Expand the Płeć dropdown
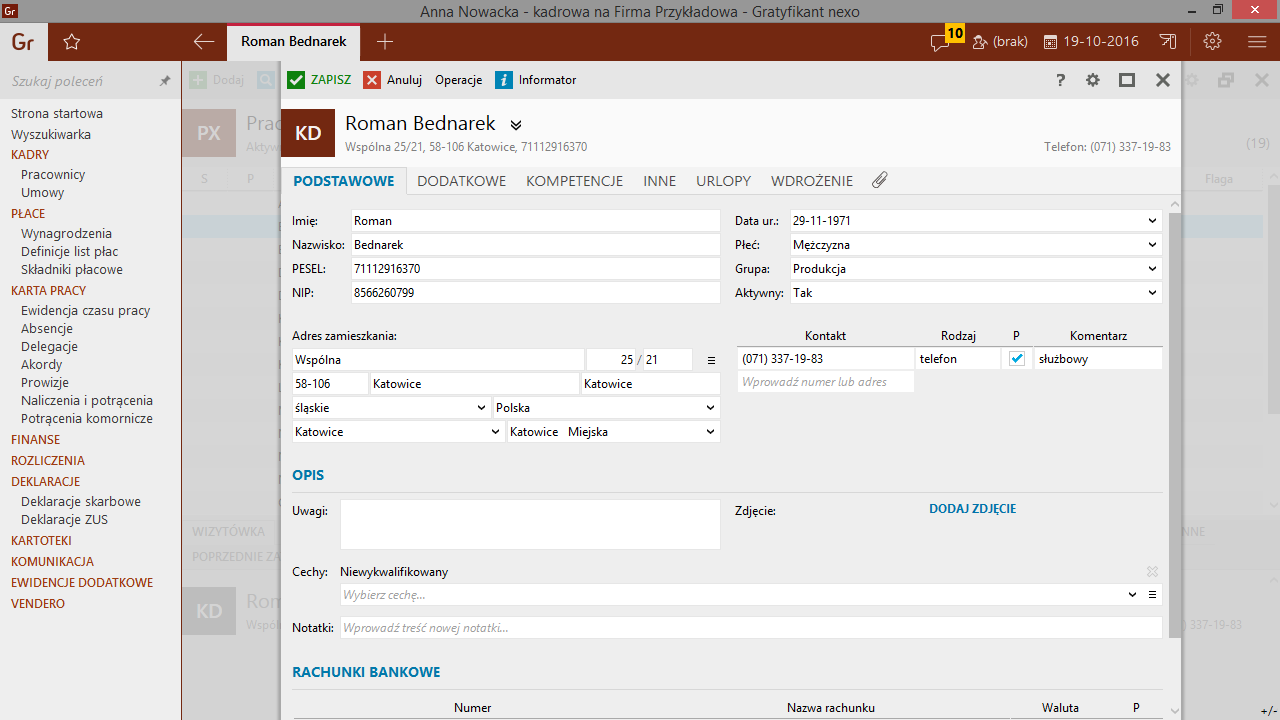 tap(1152, 245)
